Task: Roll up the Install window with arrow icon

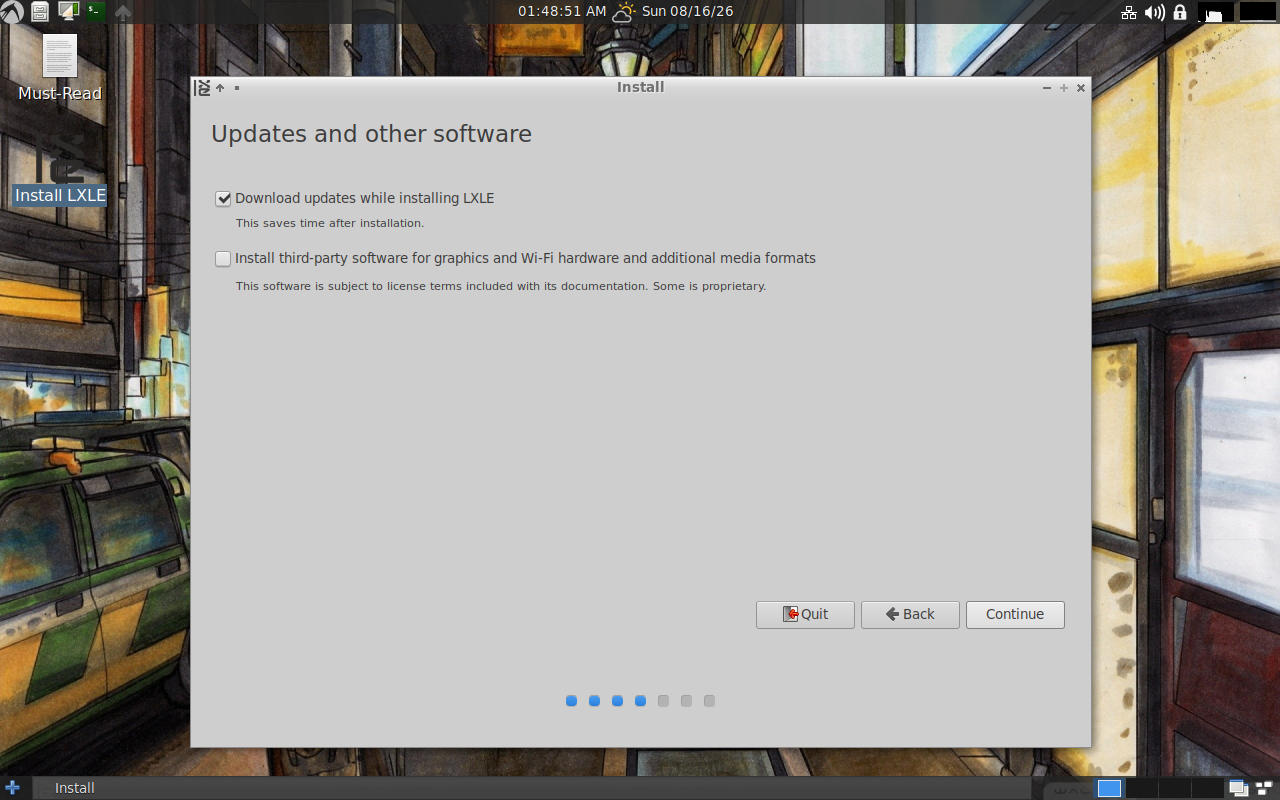Action: 220,88
